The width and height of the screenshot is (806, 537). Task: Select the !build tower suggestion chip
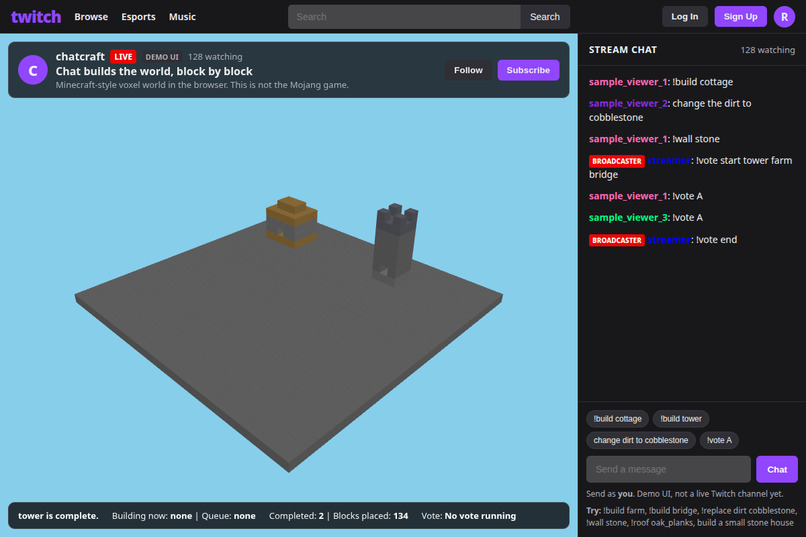click(681, 419)
